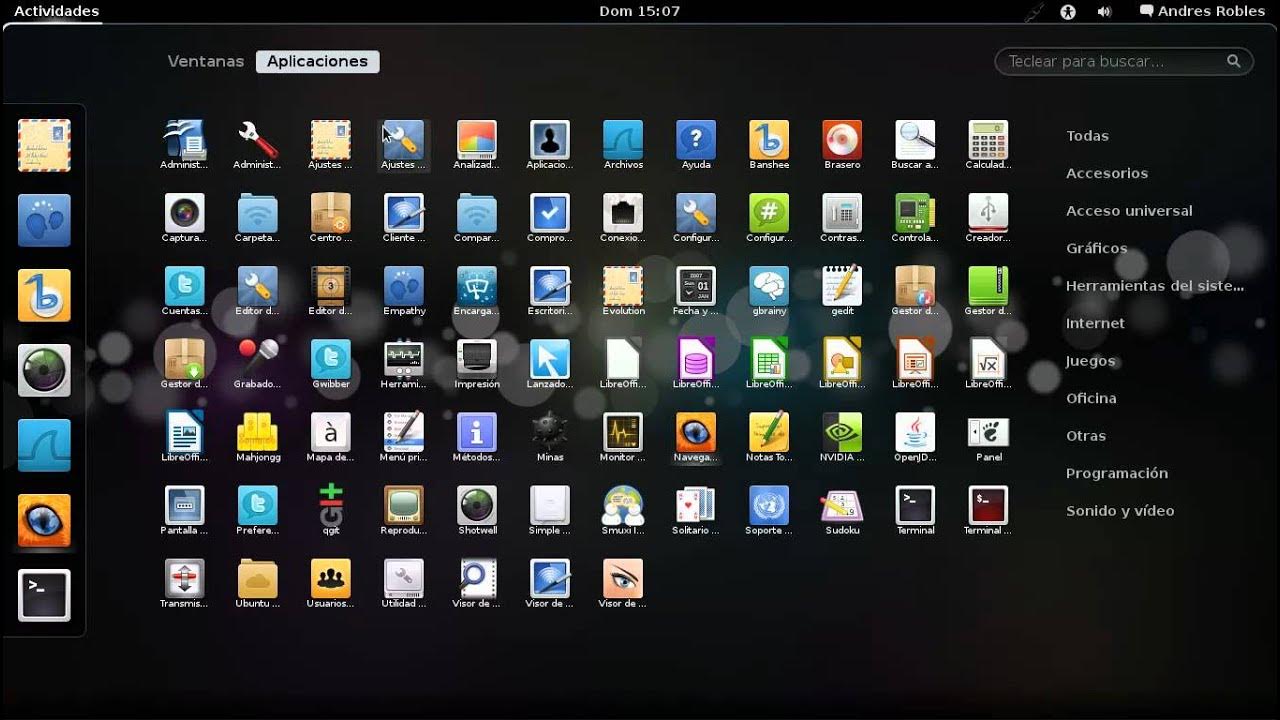1280x720 pixels.
Task: Filter by Oficina category
Action: (1091, 398)
